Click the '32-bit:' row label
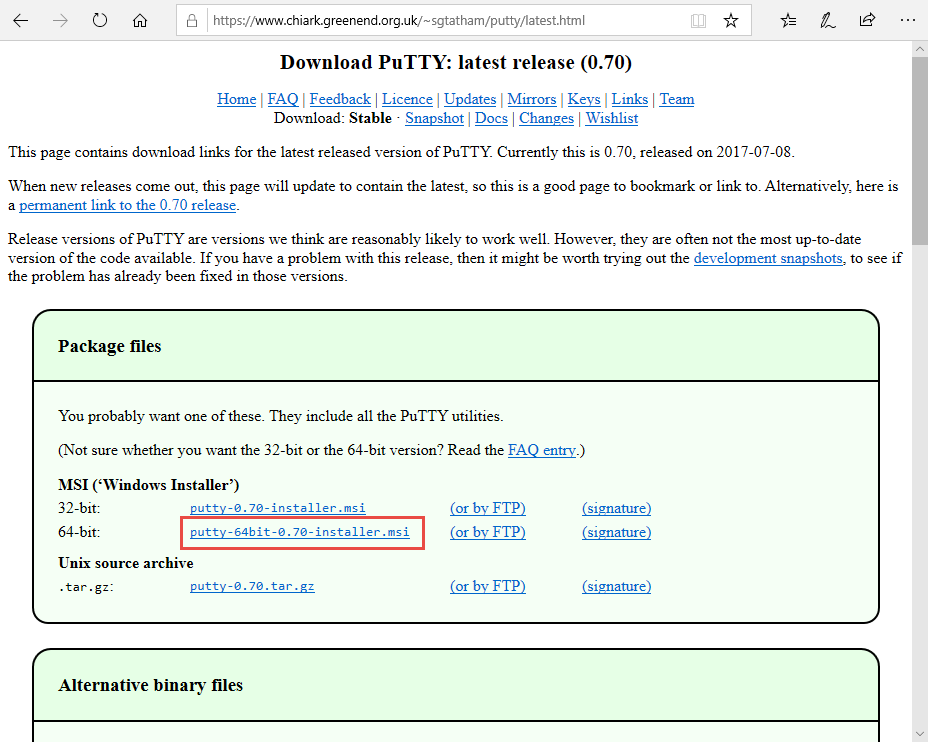This screenshot has width=928, height=742. pos(79,508)
